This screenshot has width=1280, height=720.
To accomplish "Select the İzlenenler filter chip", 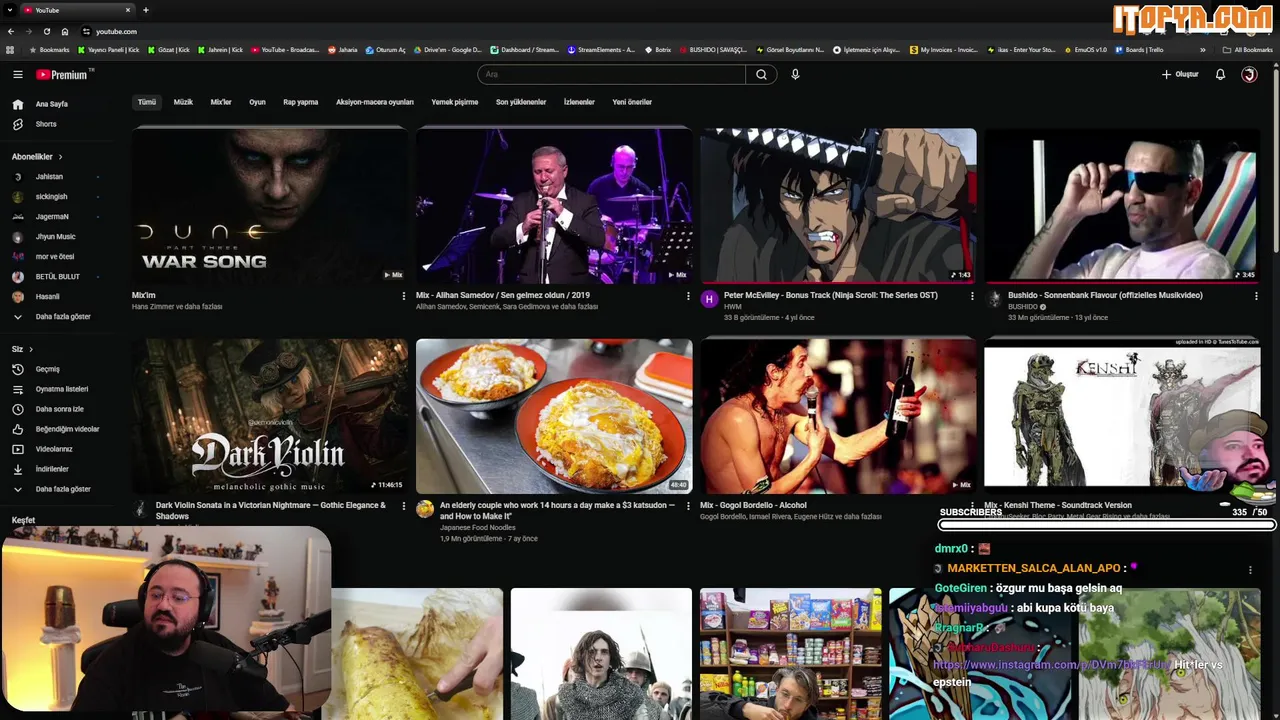I will tap(579, 102).
